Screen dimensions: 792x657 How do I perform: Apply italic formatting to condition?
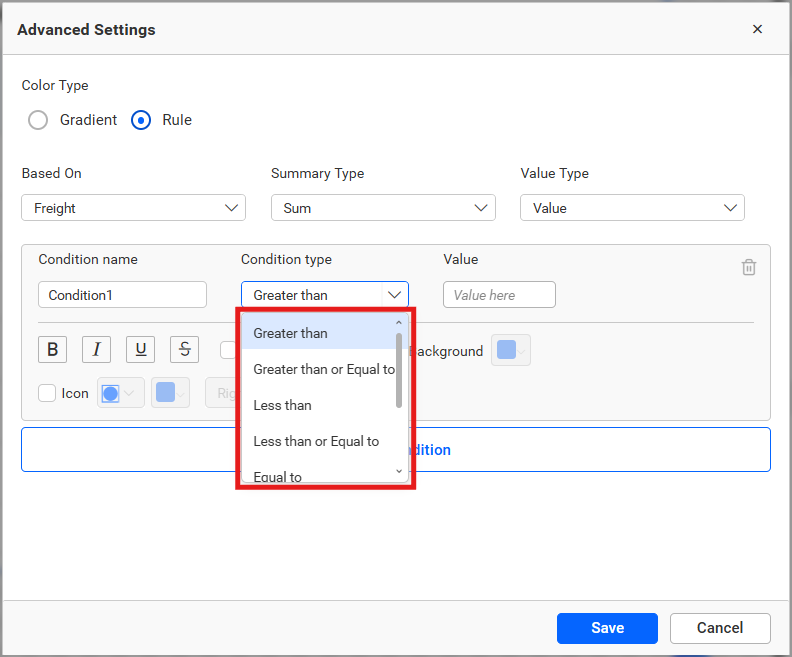click(x=96, y=349)
